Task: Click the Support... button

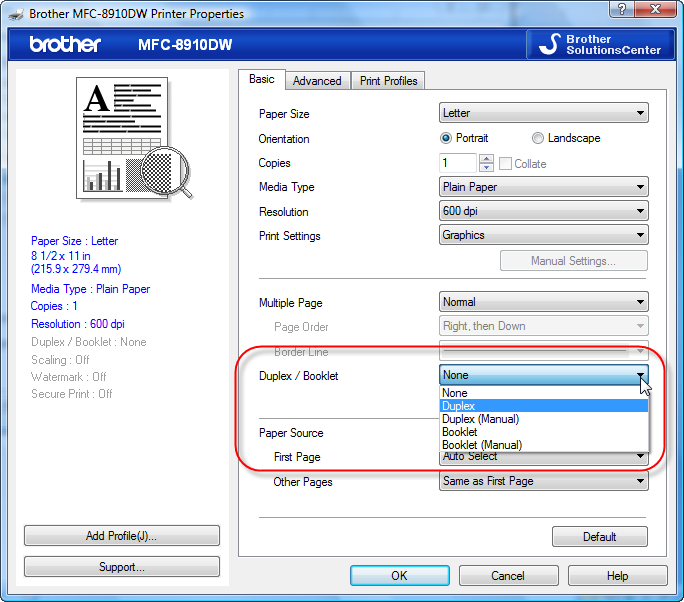Action: [x=122, y=567]
